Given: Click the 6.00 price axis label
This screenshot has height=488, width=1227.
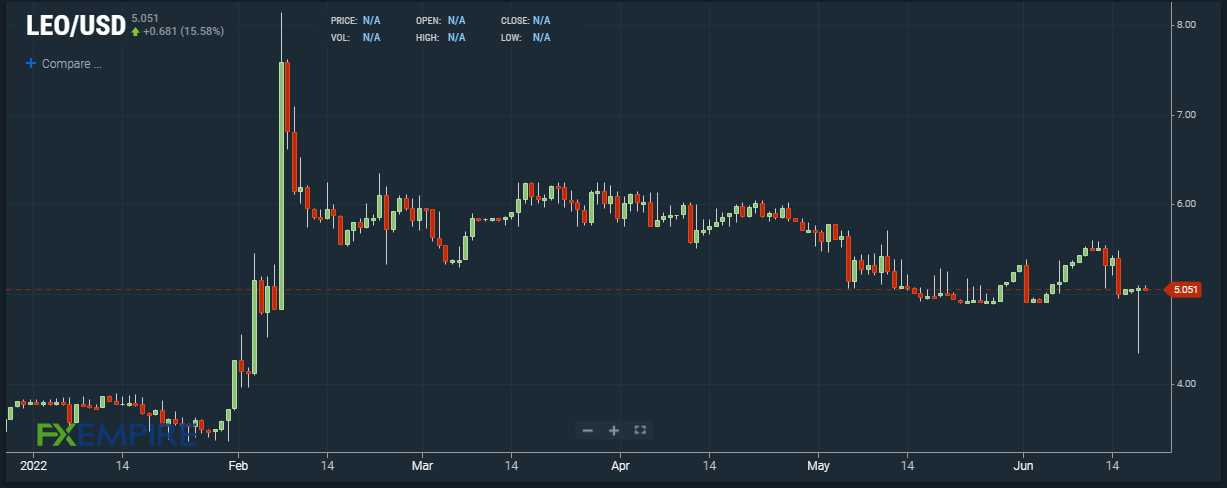Looking at the screenshot, I should pos(1186,204).
